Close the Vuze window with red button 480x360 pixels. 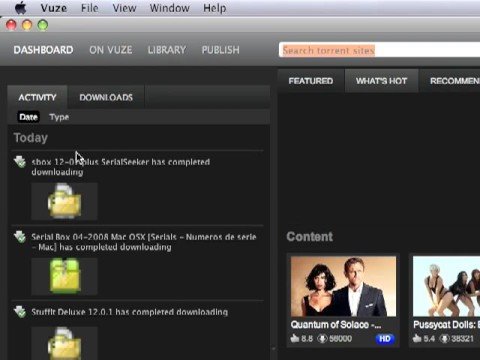pyautogui.click(x=11, y=25)
